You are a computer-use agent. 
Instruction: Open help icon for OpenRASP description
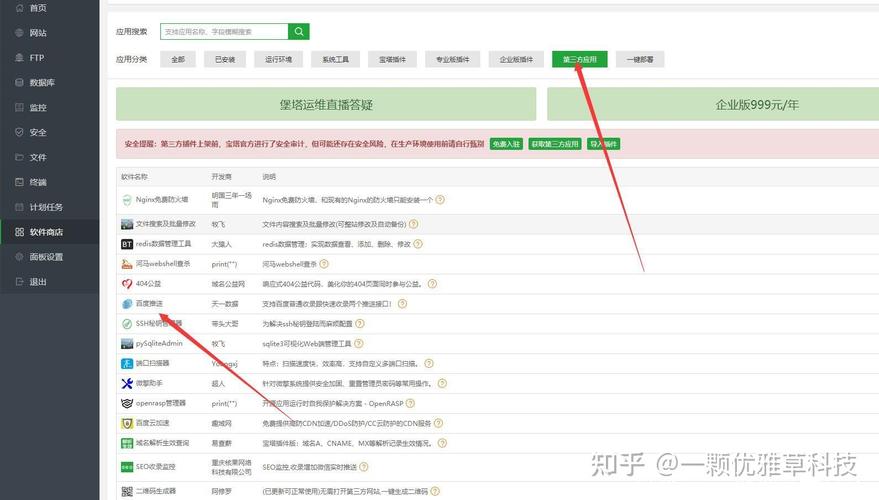(410, 404)
